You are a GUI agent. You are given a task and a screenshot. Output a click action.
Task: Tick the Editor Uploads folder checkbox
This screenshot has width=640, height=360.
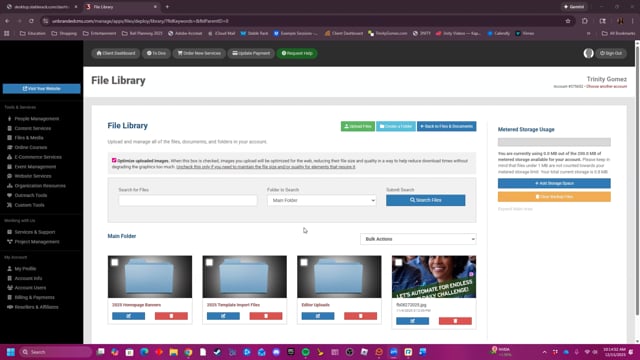point(304,262)
